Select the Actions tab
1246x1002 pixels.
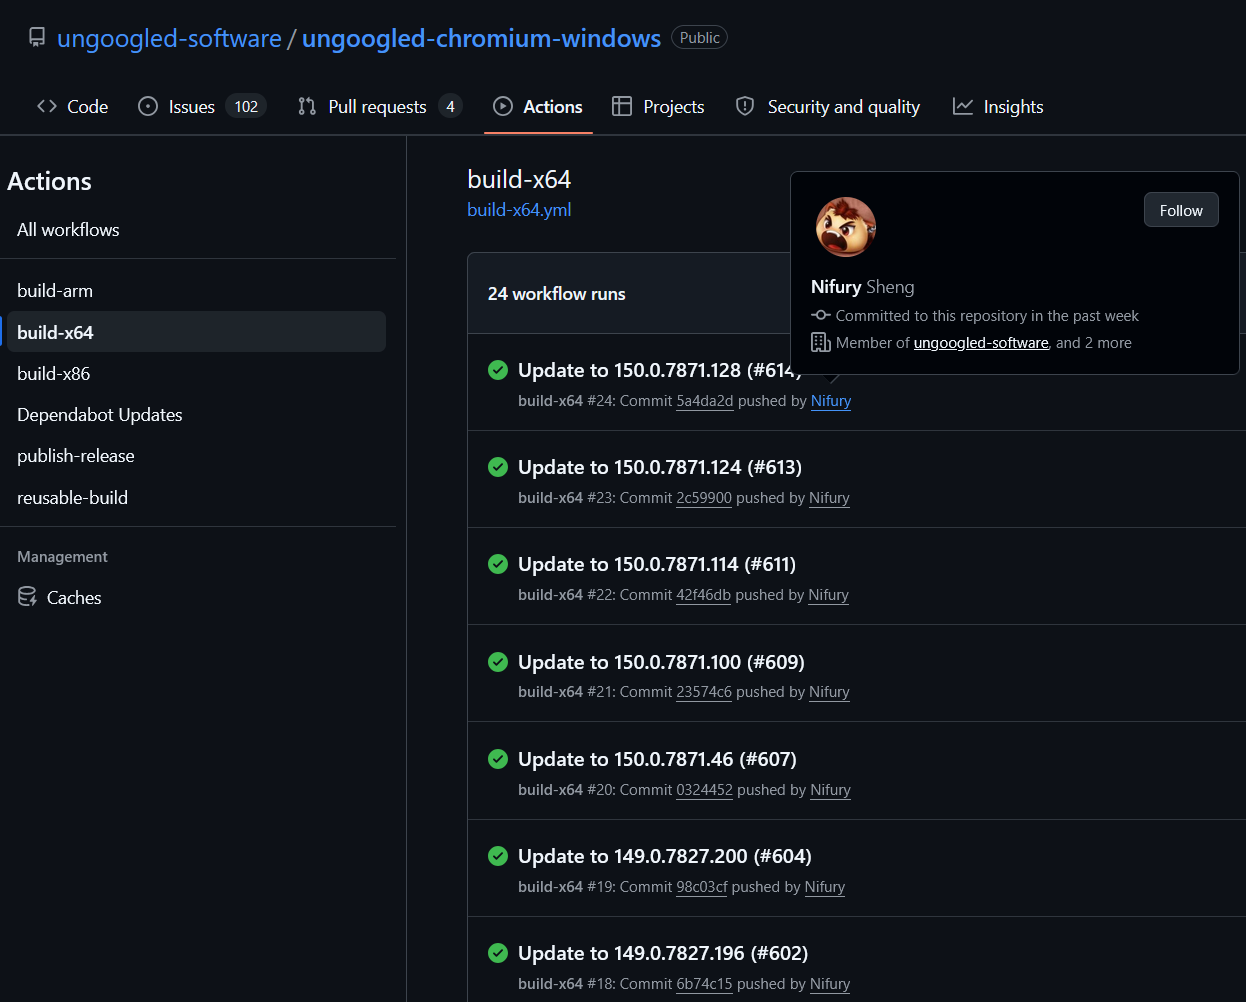pos(538,106)
